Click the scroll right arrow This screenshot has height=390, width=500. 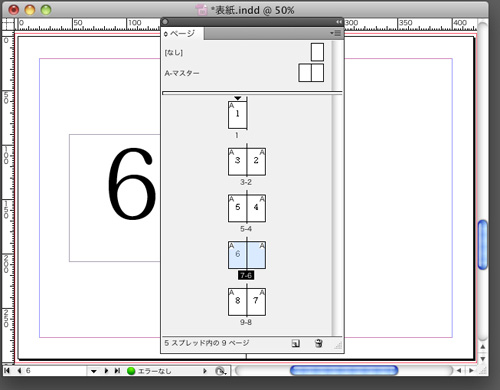[471, 370]
